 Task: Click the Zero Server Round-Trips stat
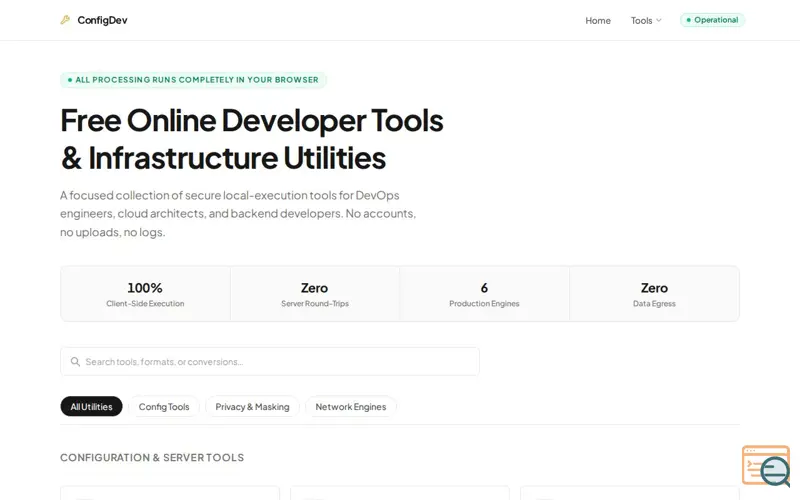tap(315, 294)
